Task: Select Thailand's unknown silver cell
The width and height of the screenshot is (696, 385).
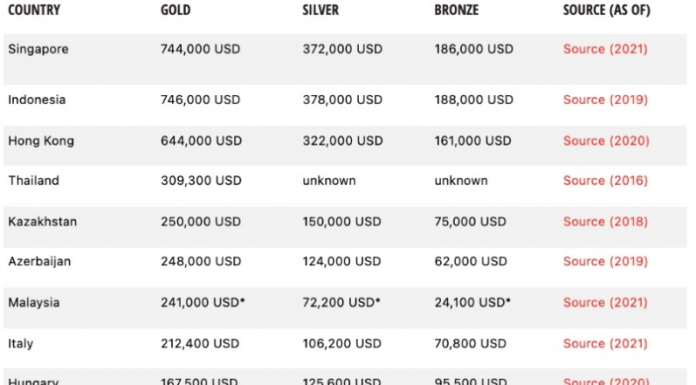Action: [329, 180]
